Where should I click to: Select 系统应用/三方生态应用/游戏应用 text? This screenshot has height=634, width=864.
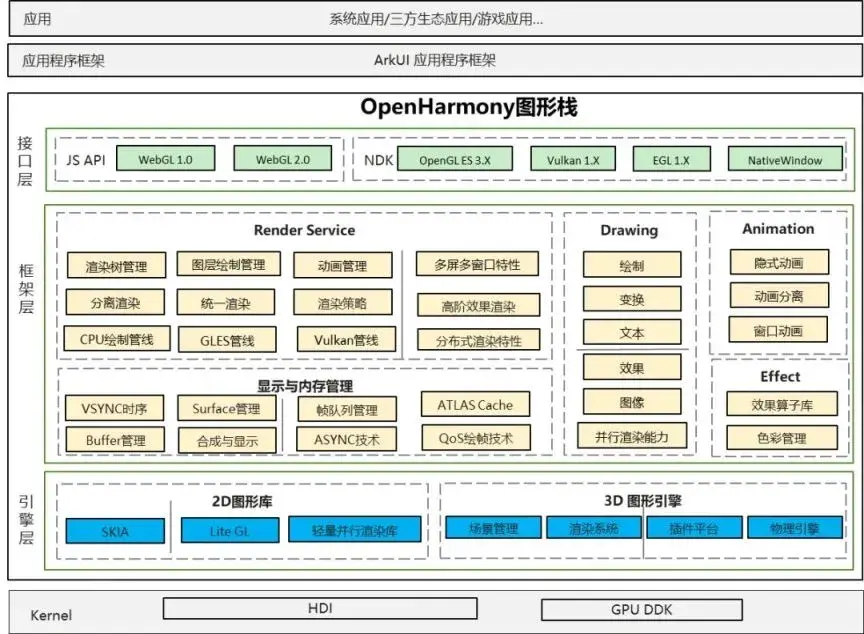[x=436, y=19]
